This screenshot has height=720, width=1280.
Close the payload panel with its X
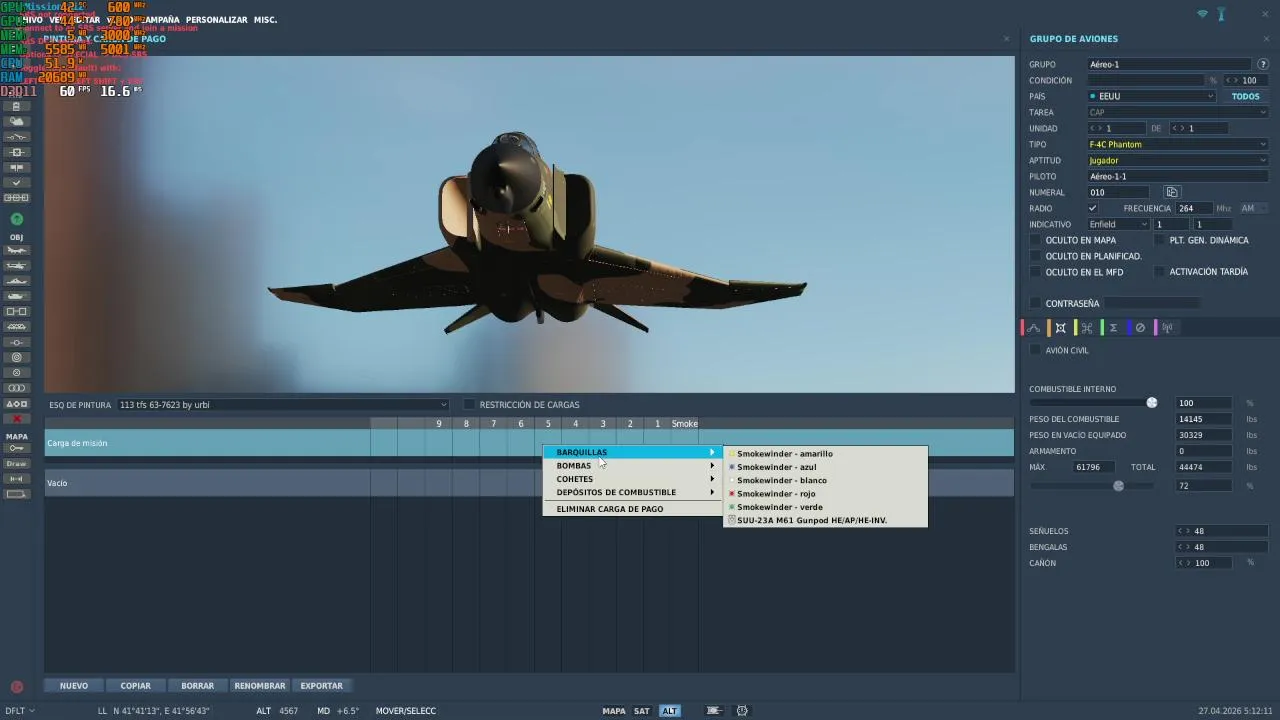pos(1006,39)
